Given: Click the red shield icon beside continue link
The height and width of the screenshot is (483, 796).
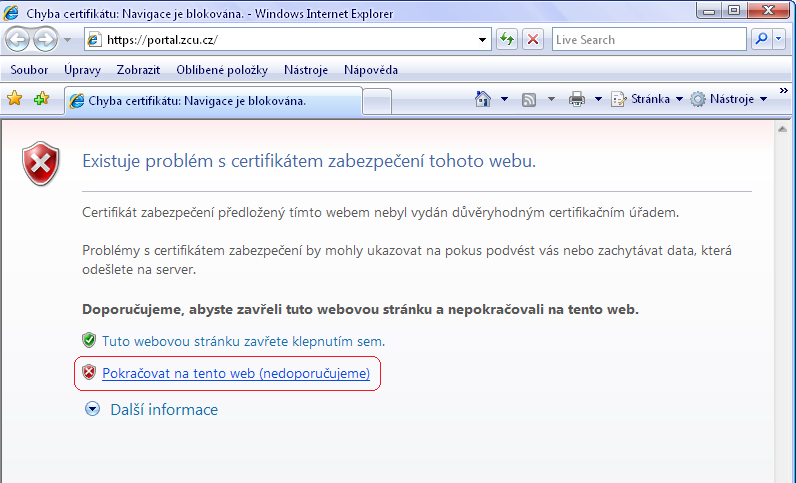Looking at the screenshot, I should tap(89, 372).
